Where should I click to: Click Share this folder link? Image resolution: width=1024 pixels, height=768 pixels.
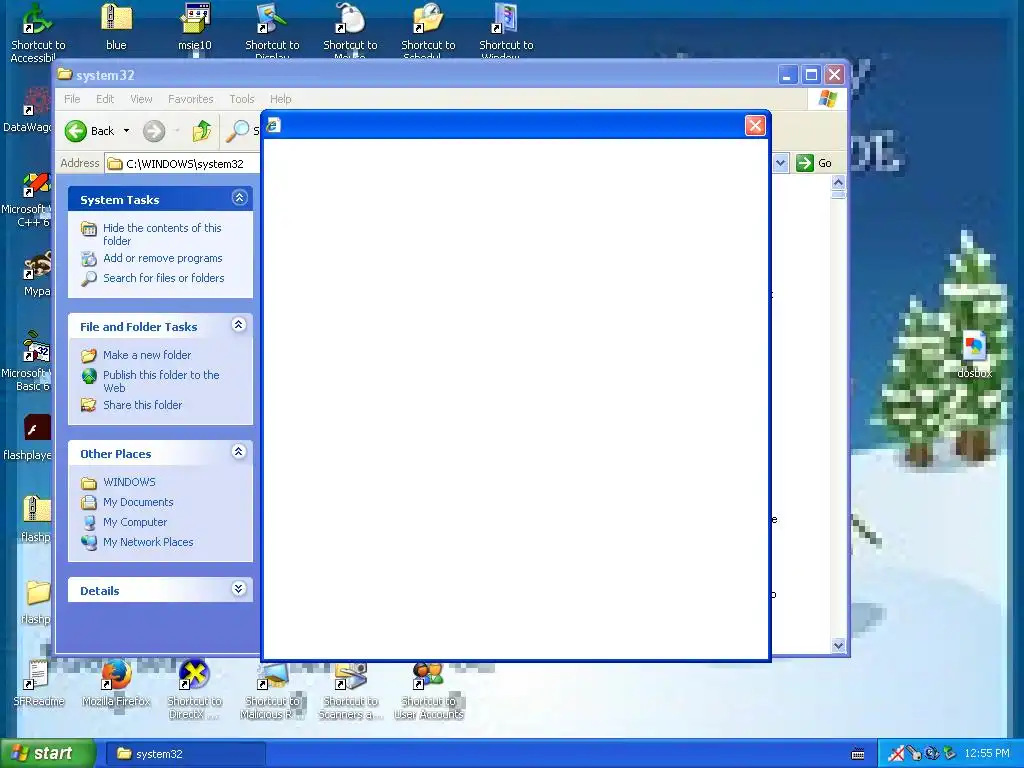(142, 405)
